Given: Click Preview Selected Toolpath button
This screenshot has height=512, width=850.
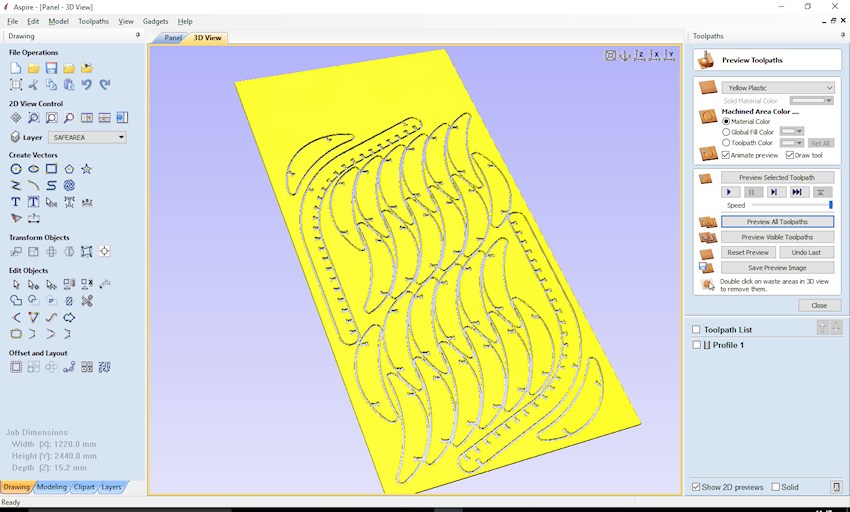Looking at the screenshot, I should click(777, 177).
